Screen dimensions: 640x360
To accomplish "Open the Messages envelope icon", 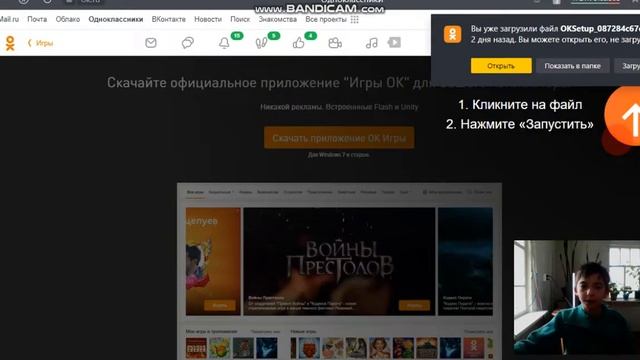I will pyautogui.click(x=151, y=42).
